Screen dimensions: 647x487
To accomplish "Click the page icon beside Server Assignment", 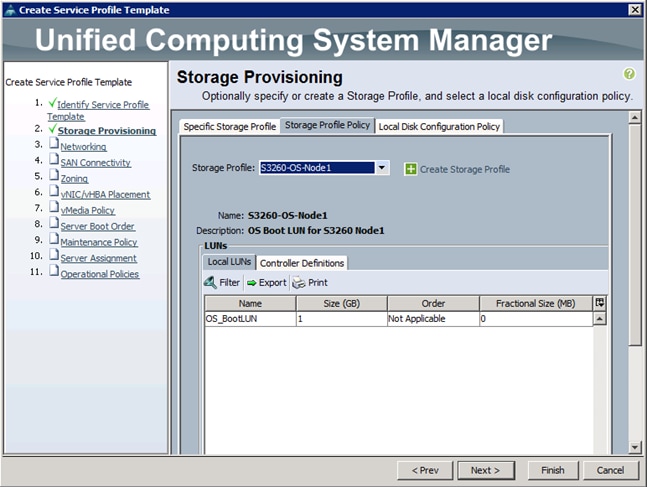I will pos(54,255).
